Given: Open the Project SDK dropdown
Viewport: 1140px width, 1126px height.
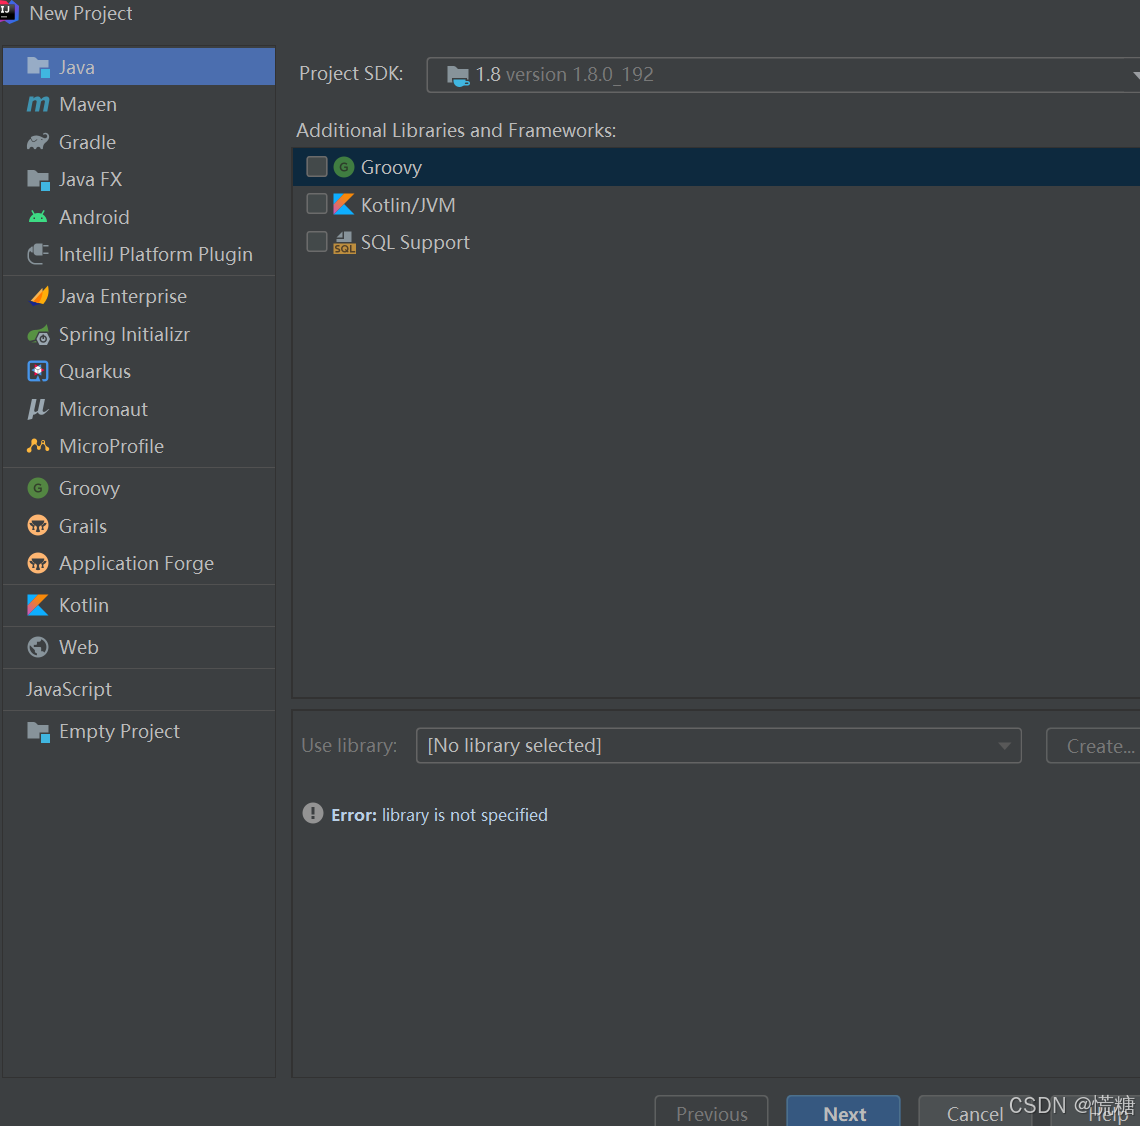Looking at the screenshot, I should (783, 75).
